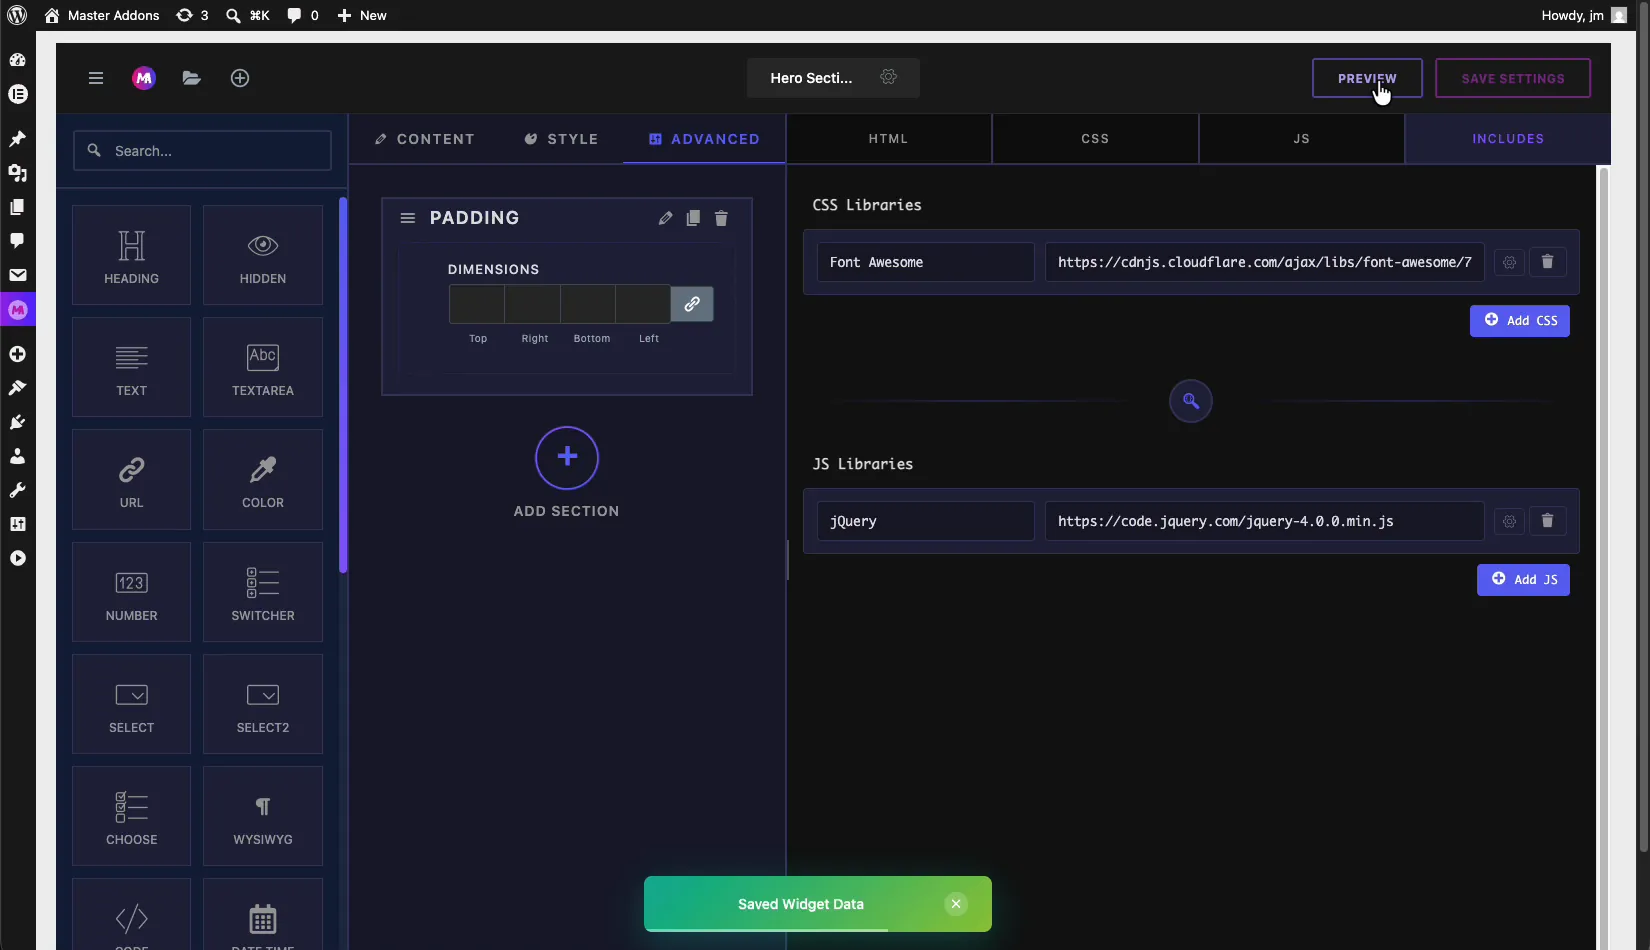This screenshot has height=950, width=1650.
Task: Open the WordPress logo menu
Action: (x=17, y=15)
